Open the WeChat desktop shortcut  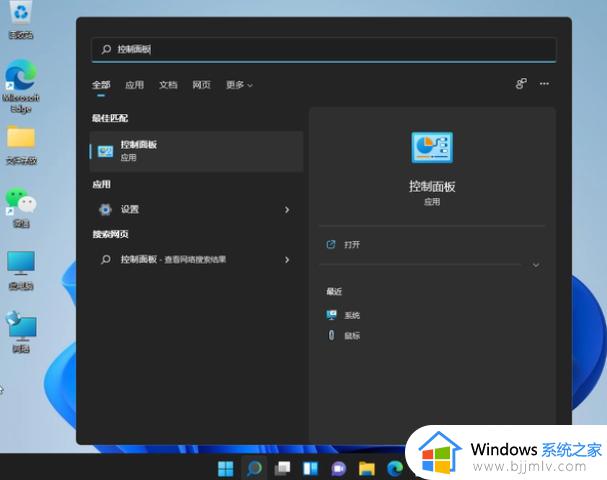coord(21,207)
